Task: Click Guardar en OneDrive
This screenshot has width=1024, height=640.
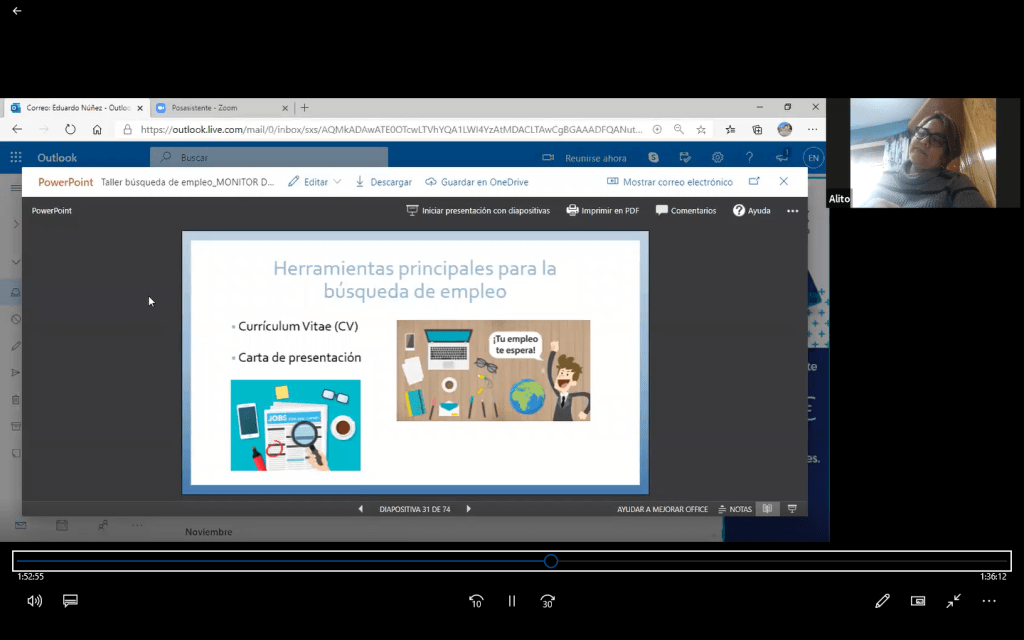Action: (477, 182)
